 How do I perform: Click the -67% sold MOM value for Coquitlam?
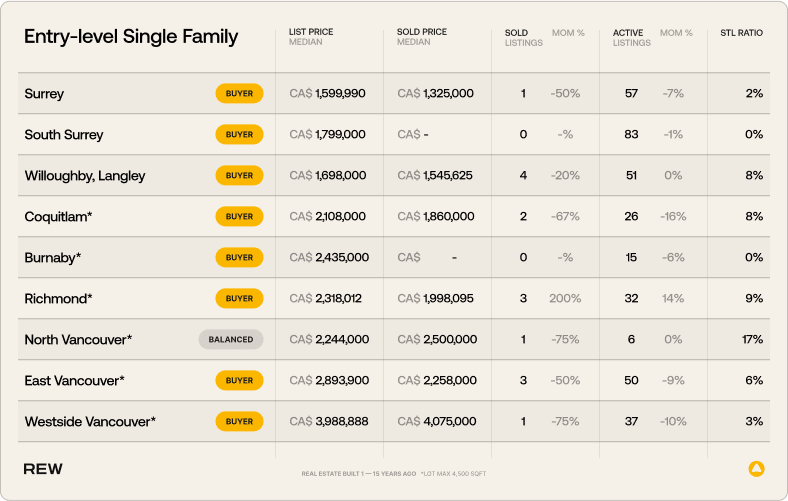(x=565, y=217)
